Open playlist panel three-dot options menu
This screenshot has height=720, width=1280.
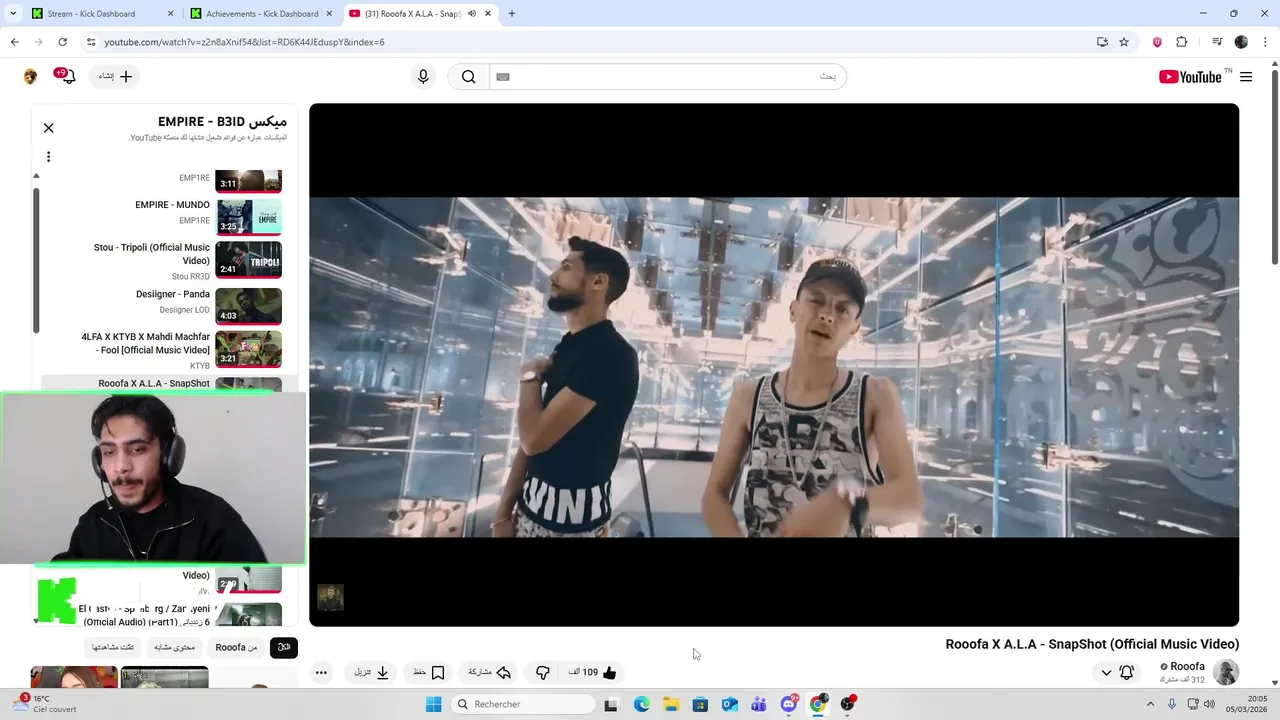pyautogui.click(x=48, y=156)
